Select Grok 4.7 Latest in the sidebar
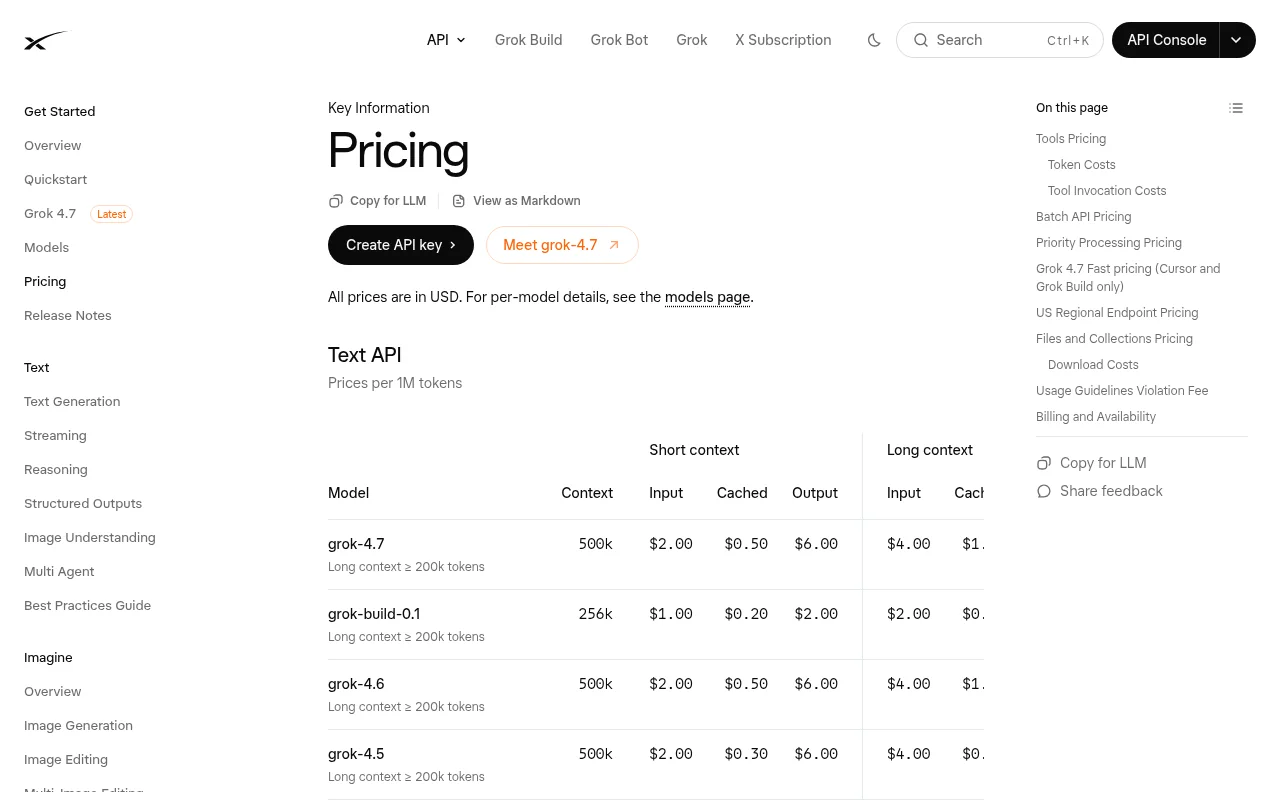Viewport: 1280px width, 800px height. (78, 213)
